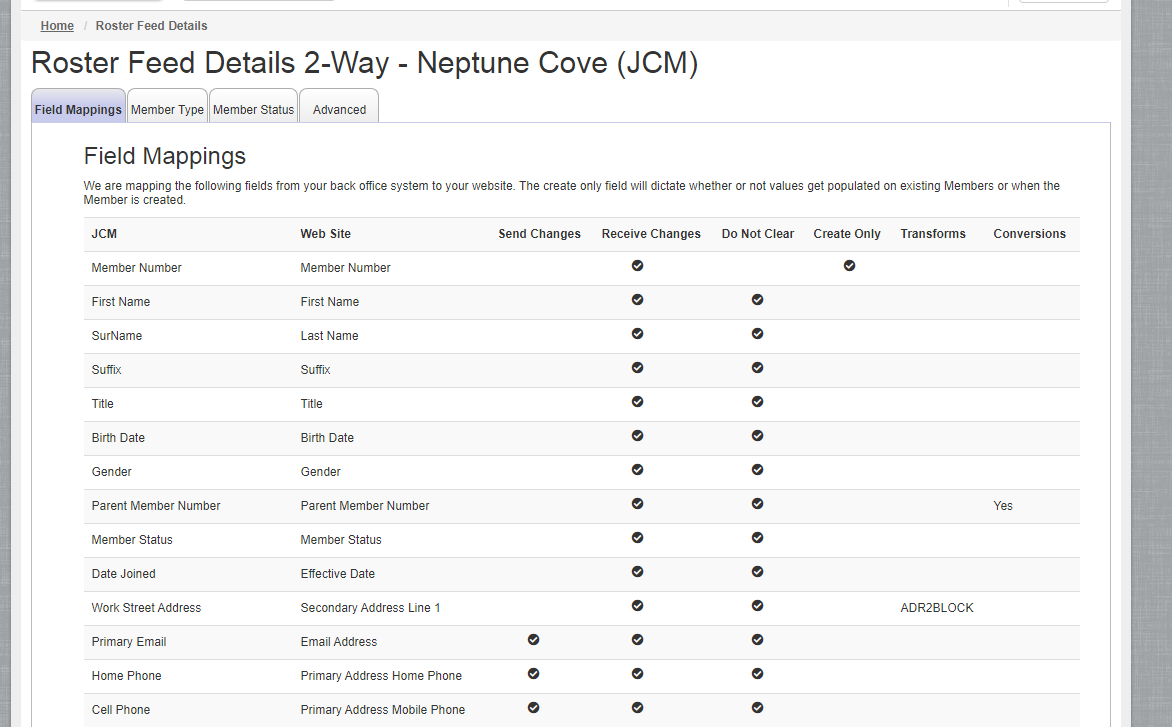Click Send Changes check for Cell Phone row
The height and width of the screenshot is (727, 1172).
coord(534,708)
